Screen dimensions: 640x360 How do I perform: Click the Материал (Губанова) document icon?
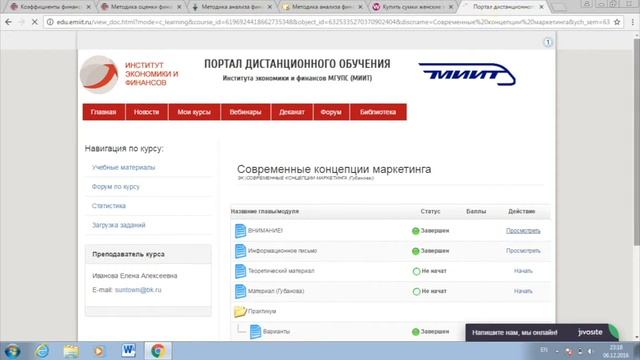pyautogui.click(x=240, y=291)
